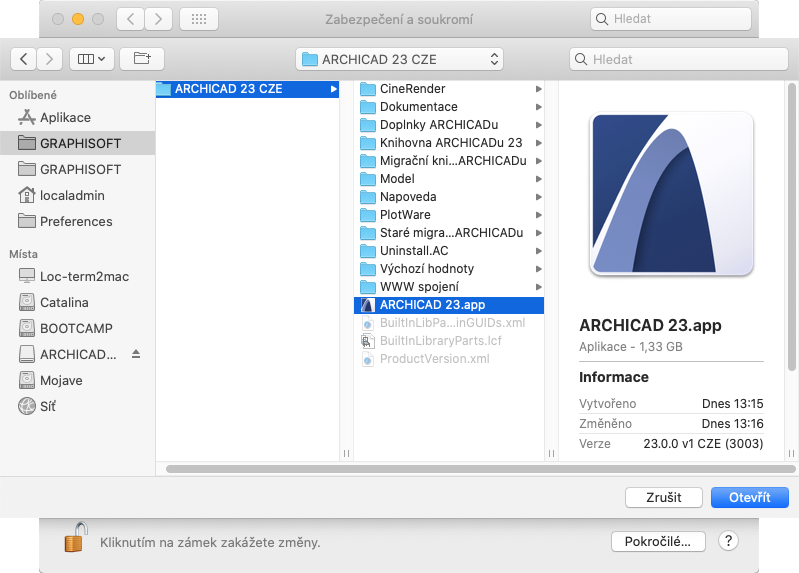Open the PlotWare folder

(x=449, y=215)
